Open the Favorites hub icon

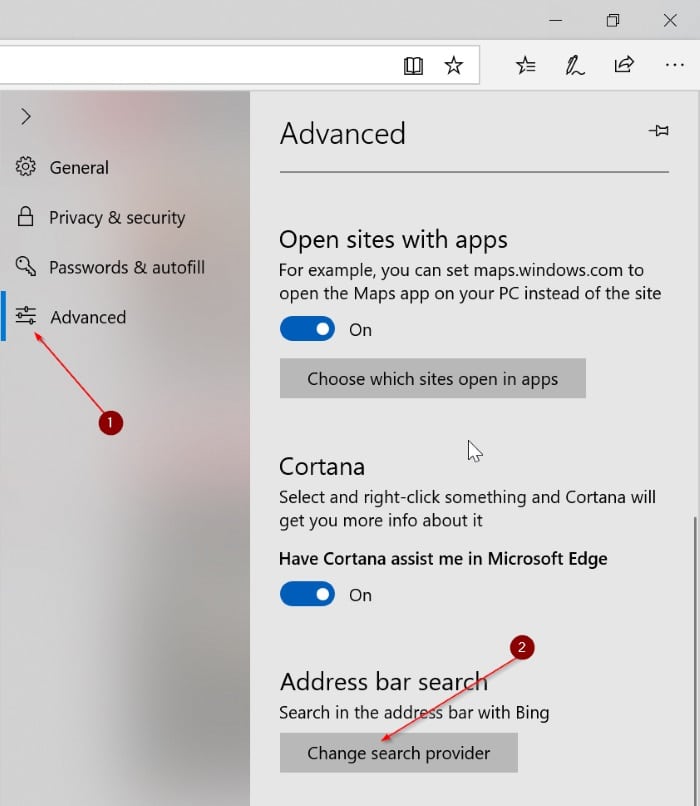pyautogui.click(x=526, y=65)
